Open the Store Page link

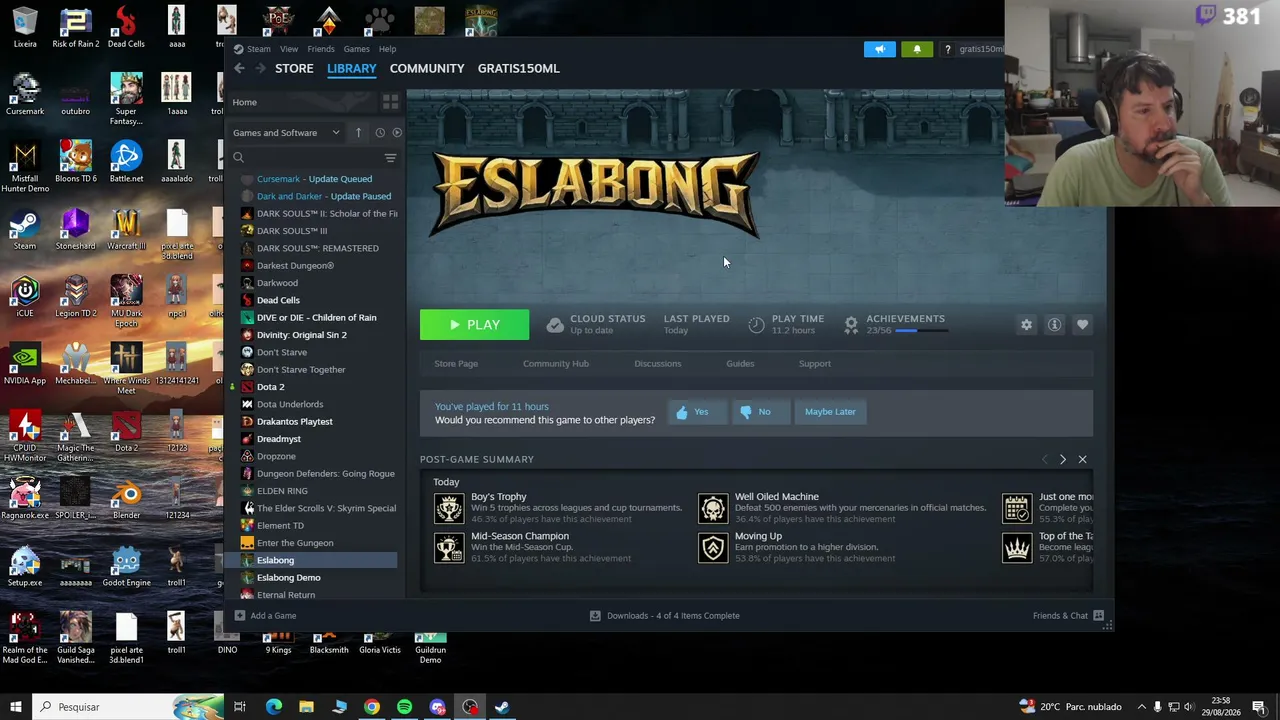tap(456, 364)
